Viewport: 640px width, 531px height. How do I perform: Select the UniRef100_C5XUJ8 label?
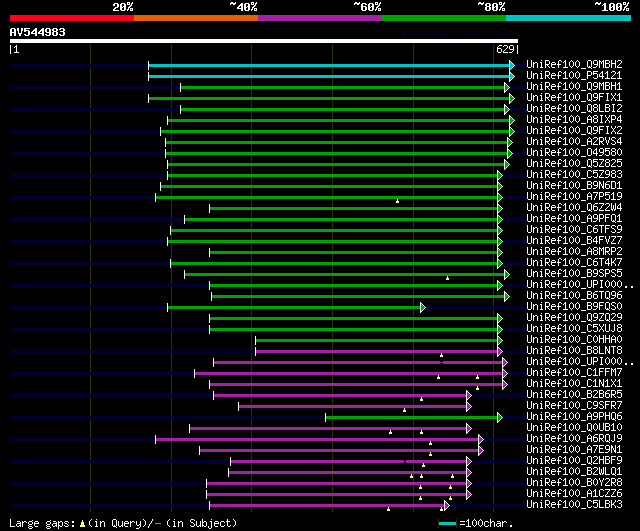[574, 329]
